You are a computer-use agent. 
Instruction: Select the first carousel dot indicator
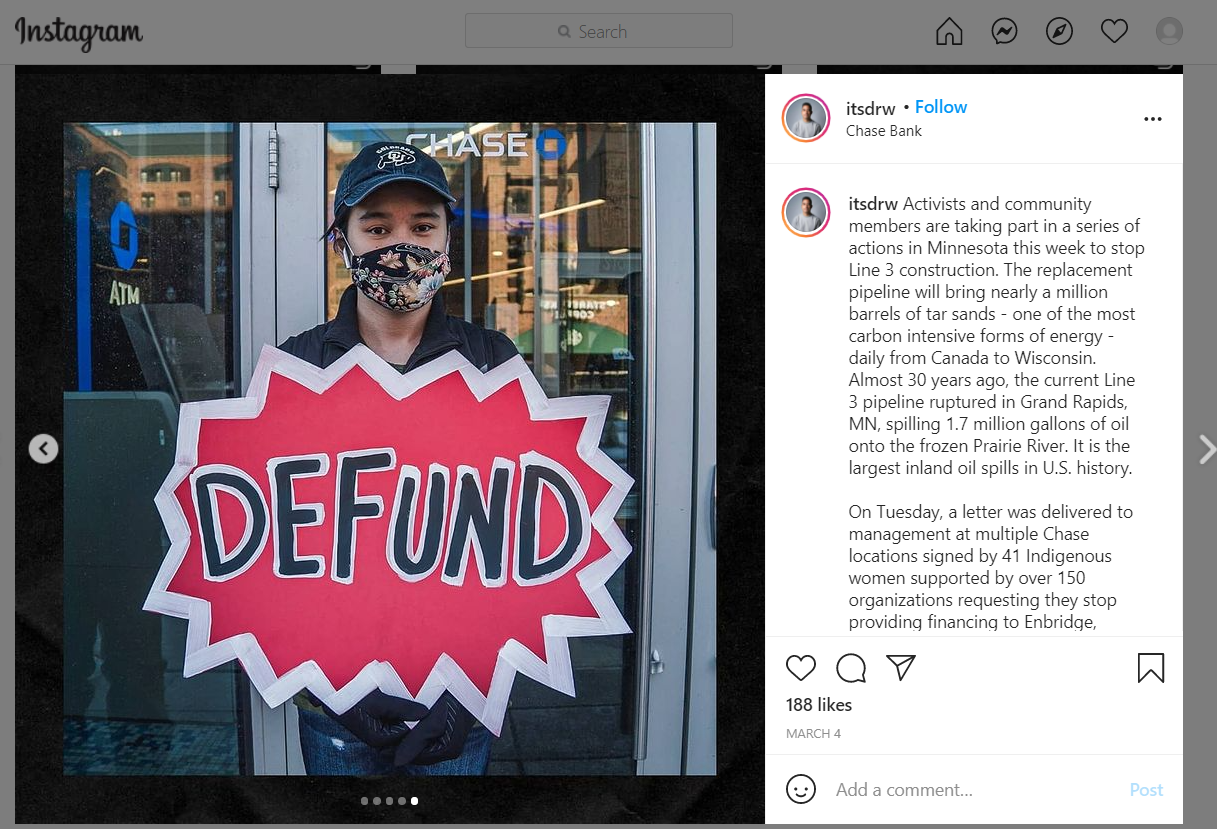pos(364,801)
